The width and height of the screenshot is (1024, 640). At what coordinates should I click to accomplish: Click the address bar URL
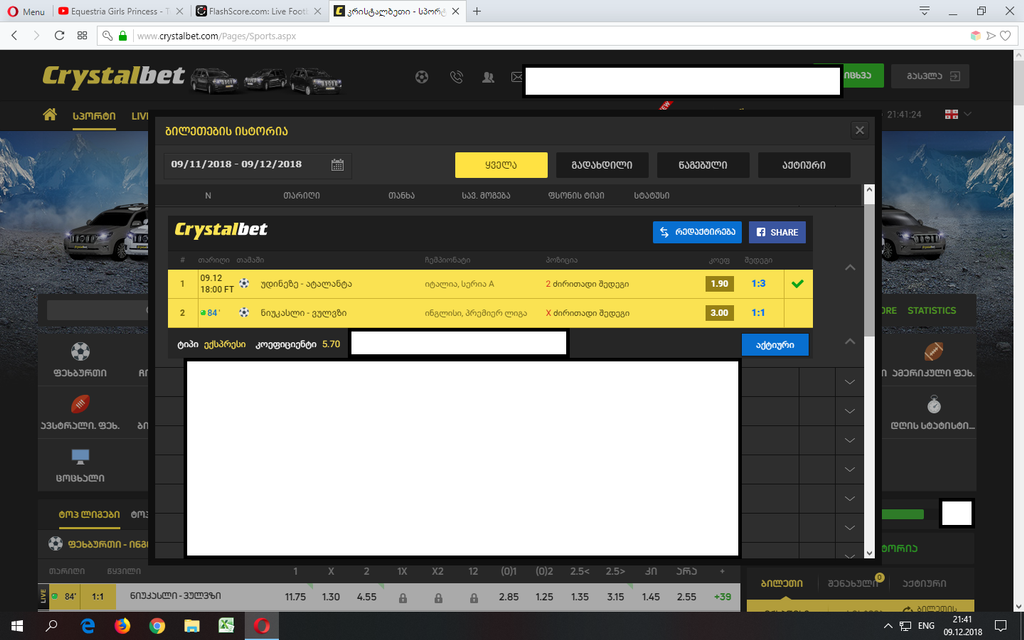(216, 36)
